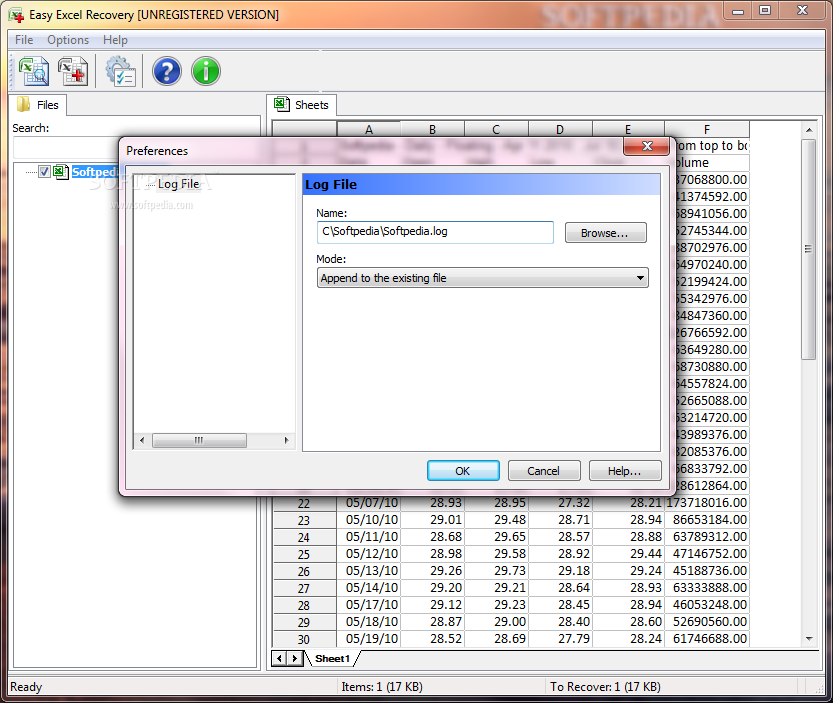Open the Preferences checklist gear toolbar icon

coord(121,71)
